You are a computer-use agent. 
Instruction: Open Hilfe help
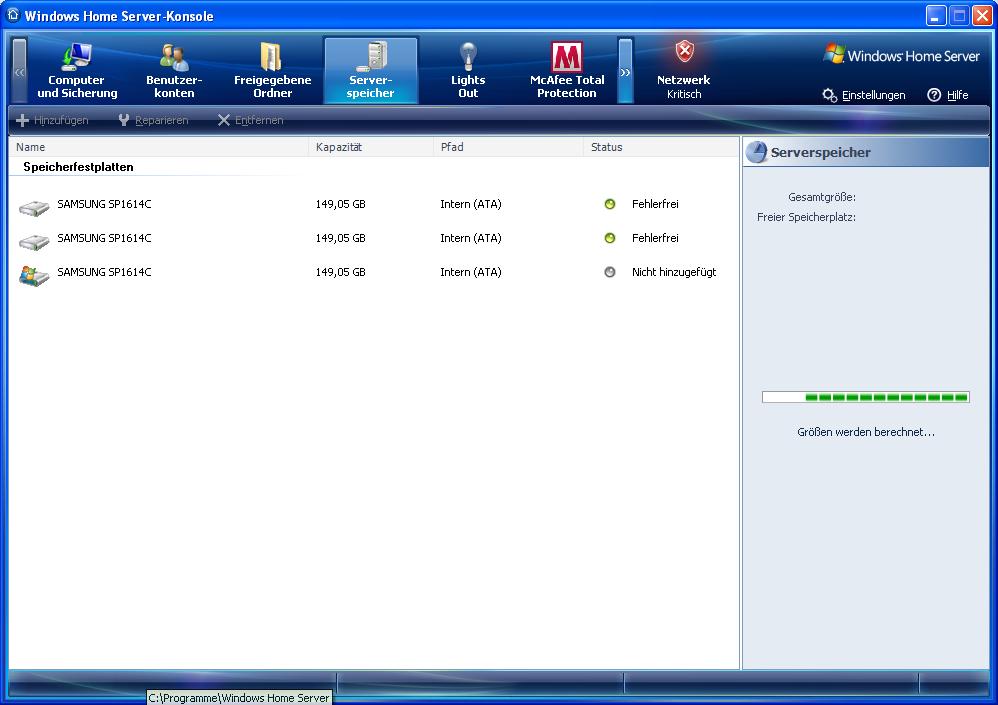pyautogui.click(x=948, y=95)
